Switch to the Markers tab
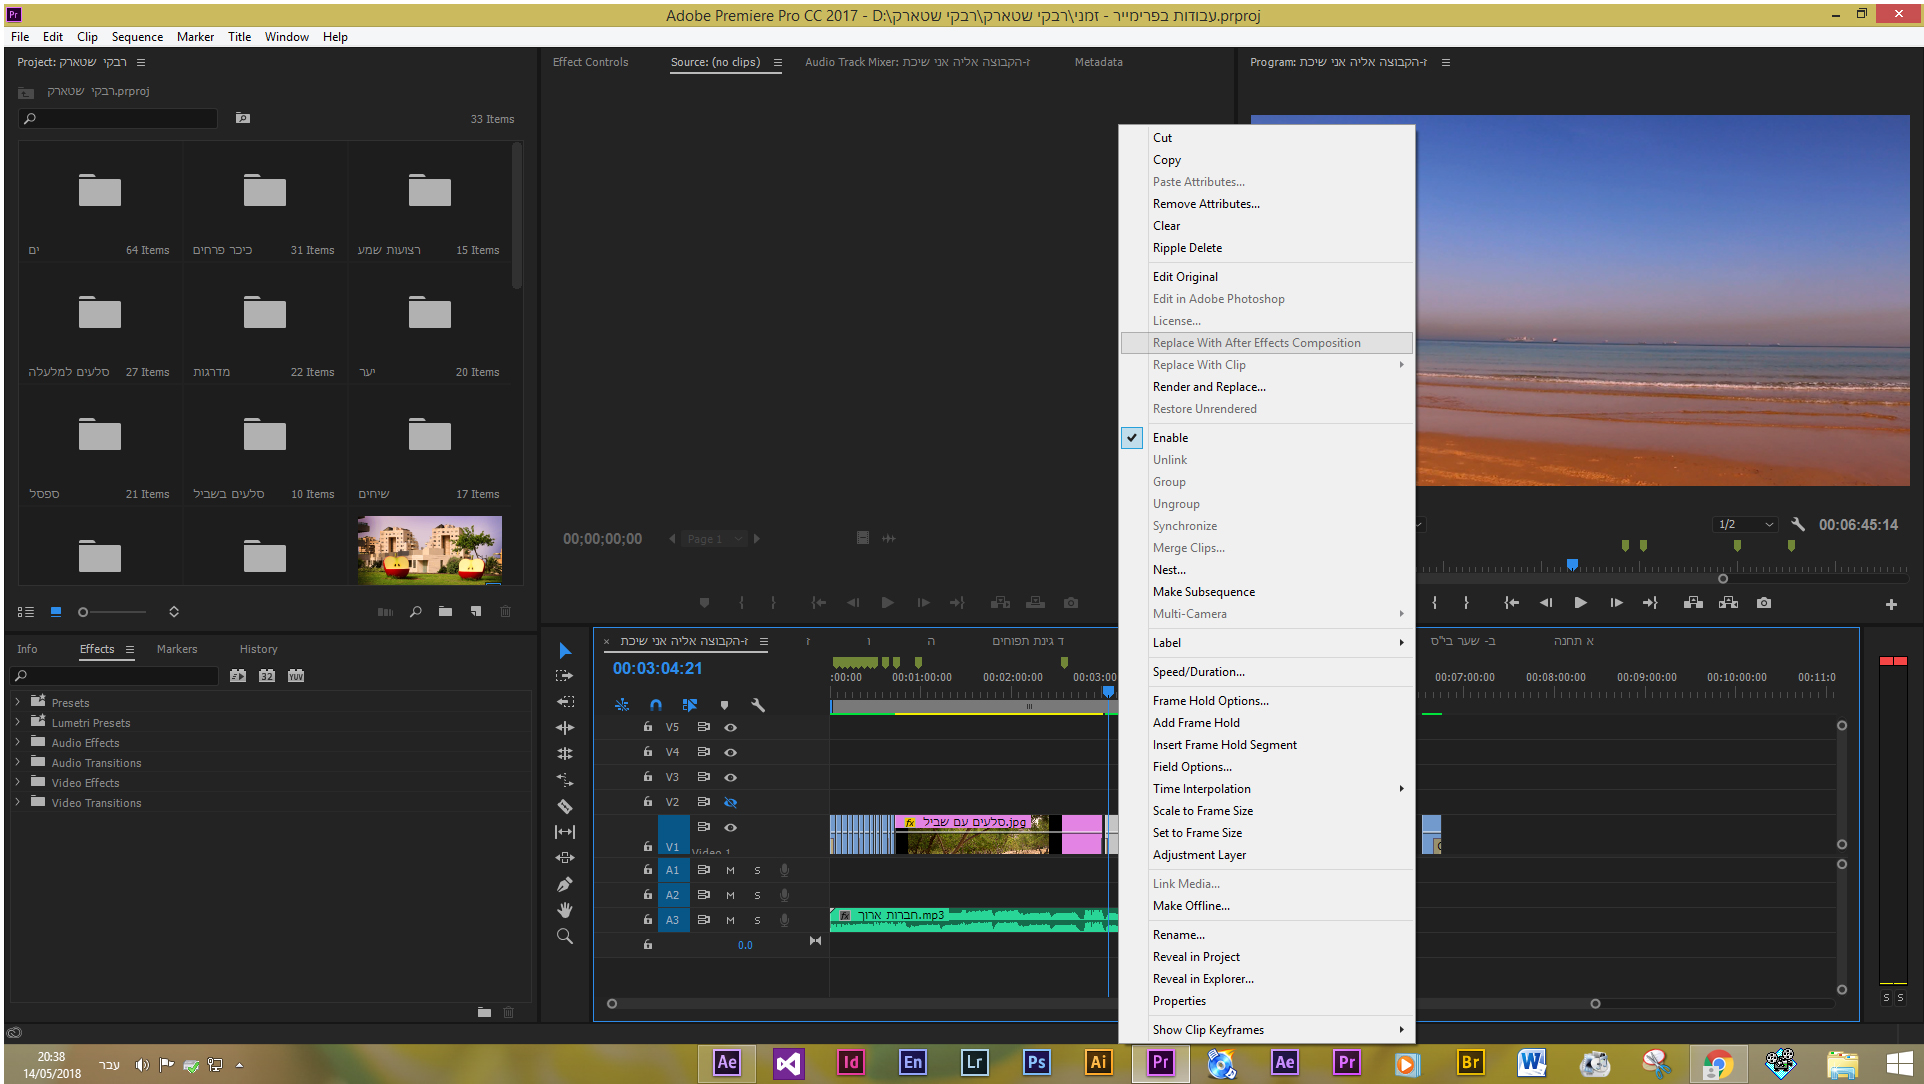Viewport: 1924px width, 1084px height. point(177,649)
